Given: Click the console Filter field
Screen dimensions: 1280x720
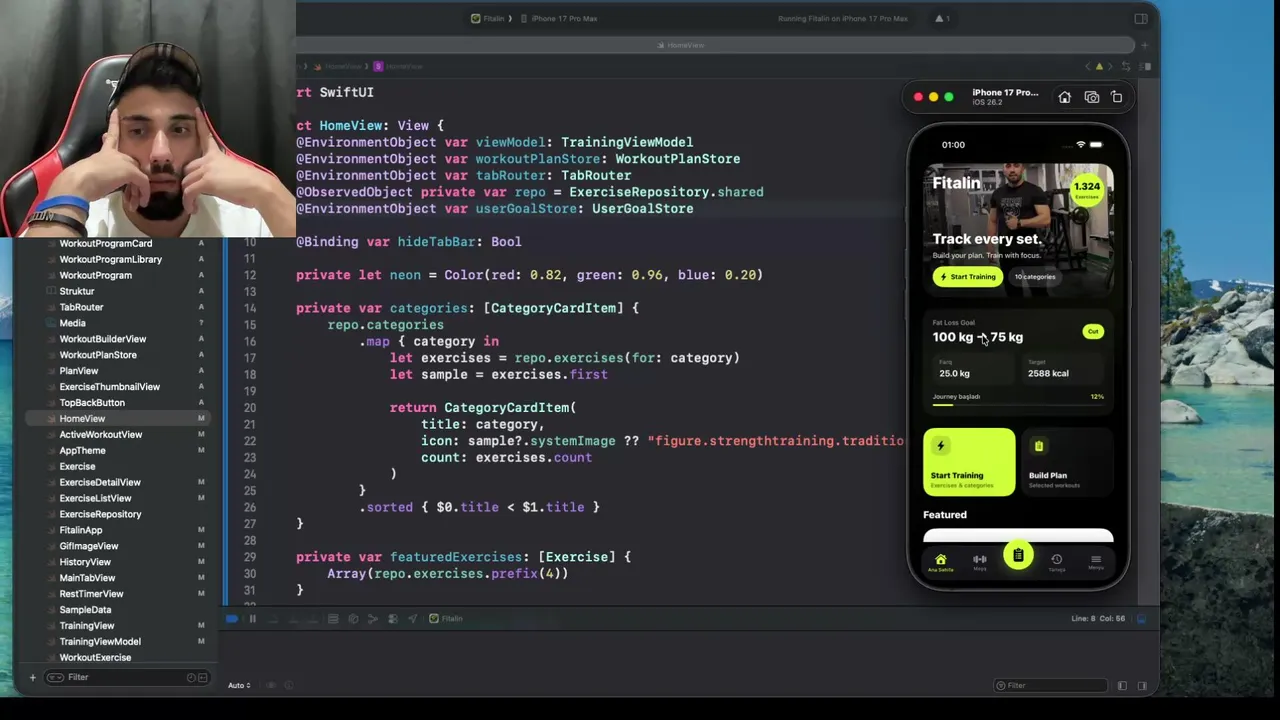Looking at the screenshot, I should pos(1051,686).
